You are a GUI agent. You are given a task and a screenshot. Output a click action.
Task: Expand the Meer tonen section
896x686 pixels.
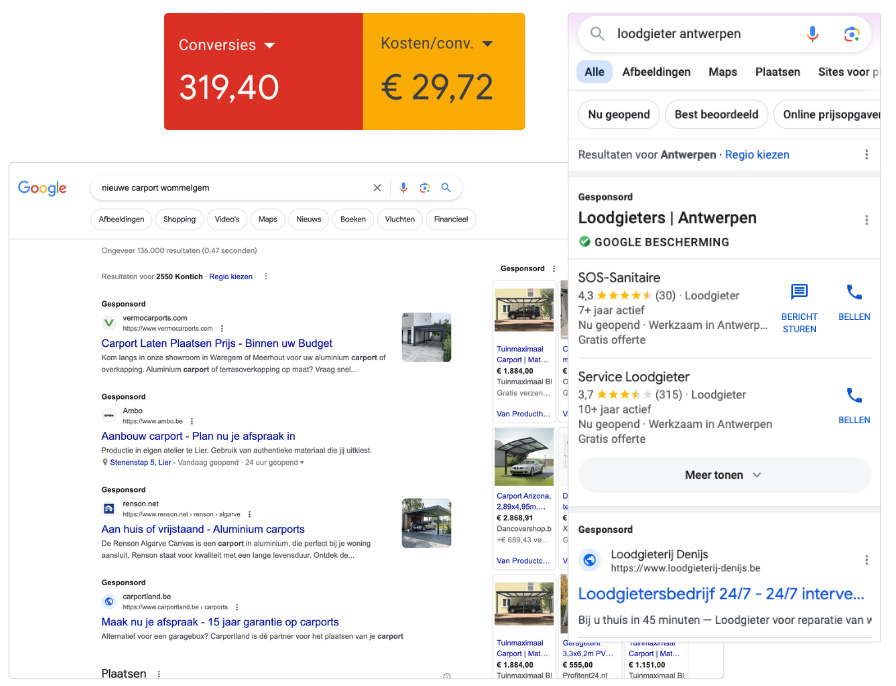[x=723, y=475]
